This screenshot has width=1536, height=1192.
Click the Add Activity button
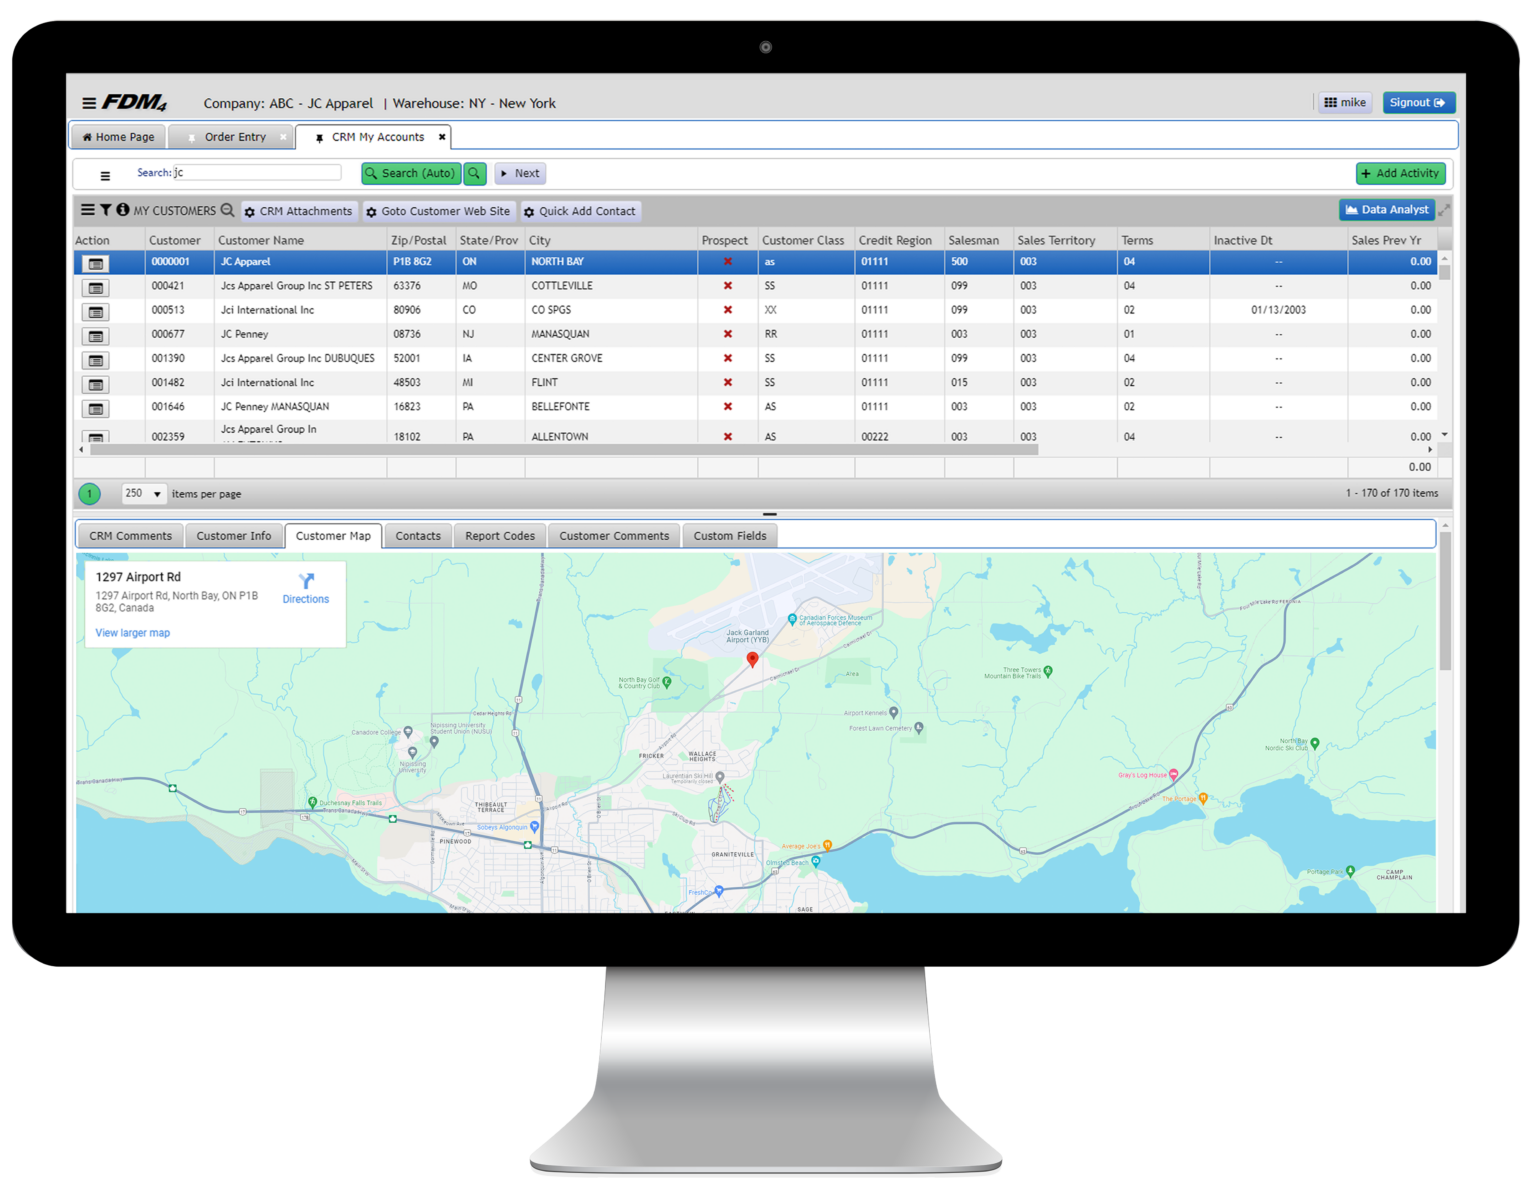1400,173
